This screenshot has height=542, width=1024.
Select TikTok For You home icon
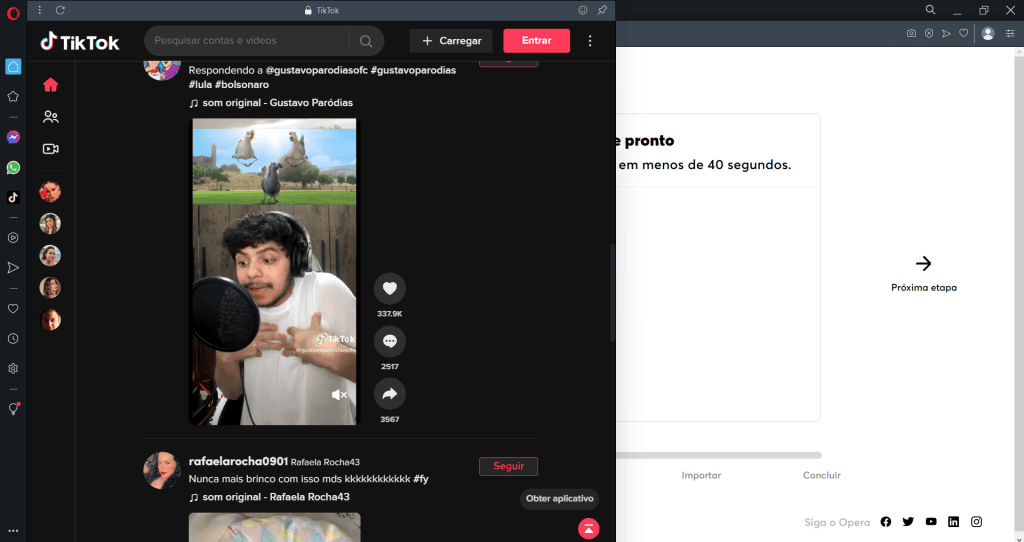pyautogui.click(x=50, y=85)
